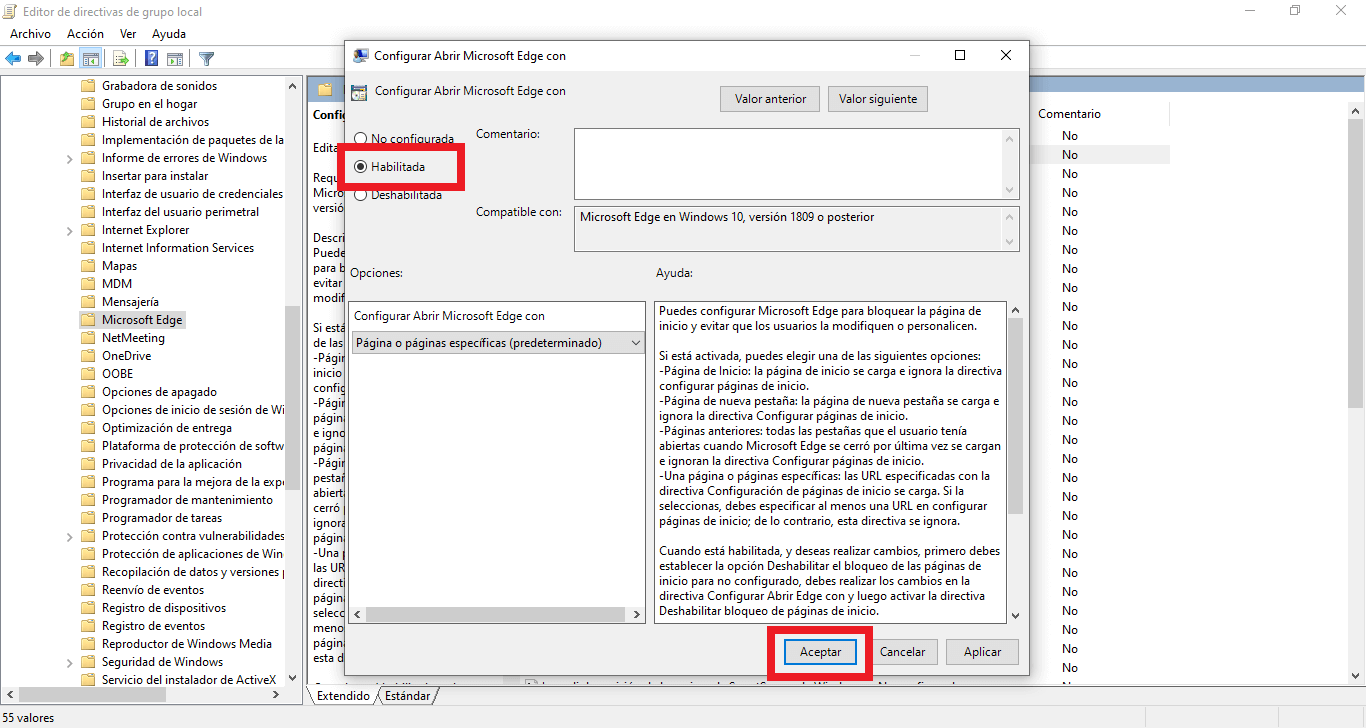Expand the Seguridad de Windows node
Viewport: 1366px width, 728px height.
pos(69,662)
